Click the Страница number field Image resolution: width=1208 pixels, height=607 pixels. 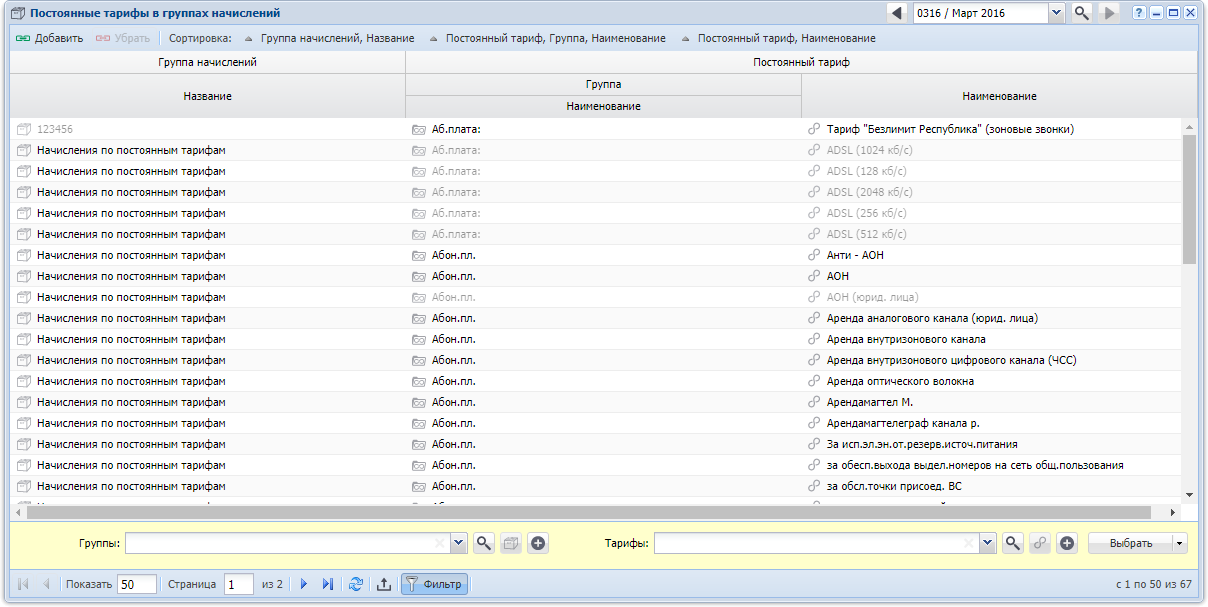click(x=238, y=584)
